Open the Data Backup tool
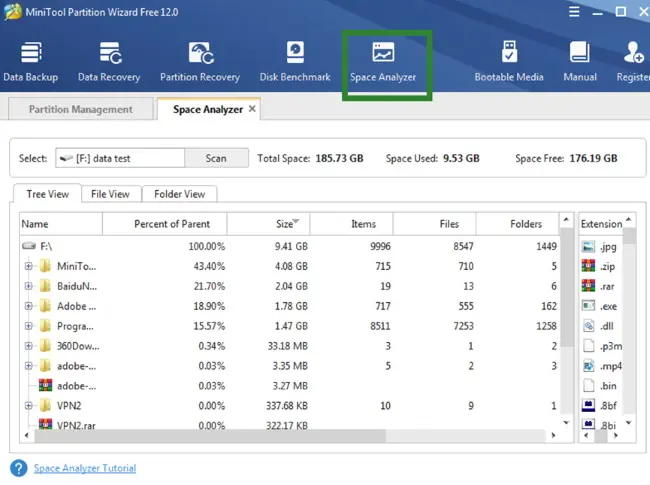The image size is (650, 485). 31,61
